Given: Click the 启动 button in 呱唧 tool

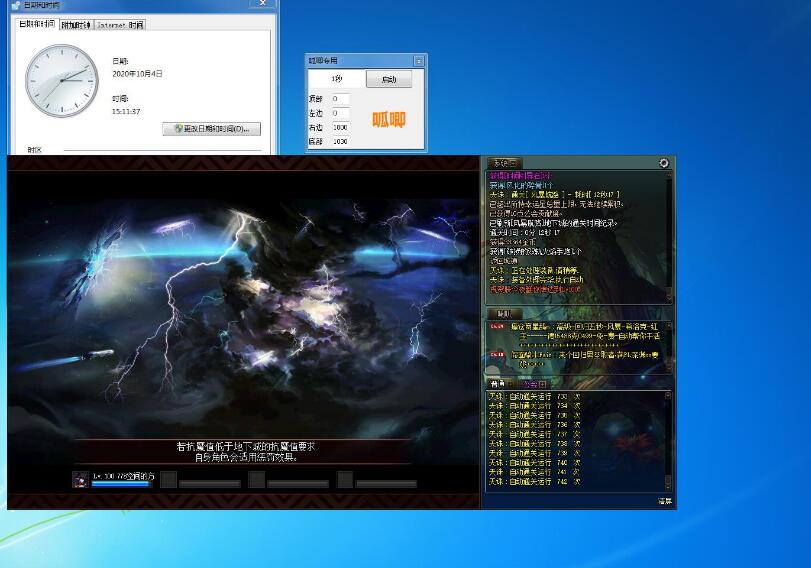Looking at the screenshot, I should pyautogui.click(x=389, y=79).
